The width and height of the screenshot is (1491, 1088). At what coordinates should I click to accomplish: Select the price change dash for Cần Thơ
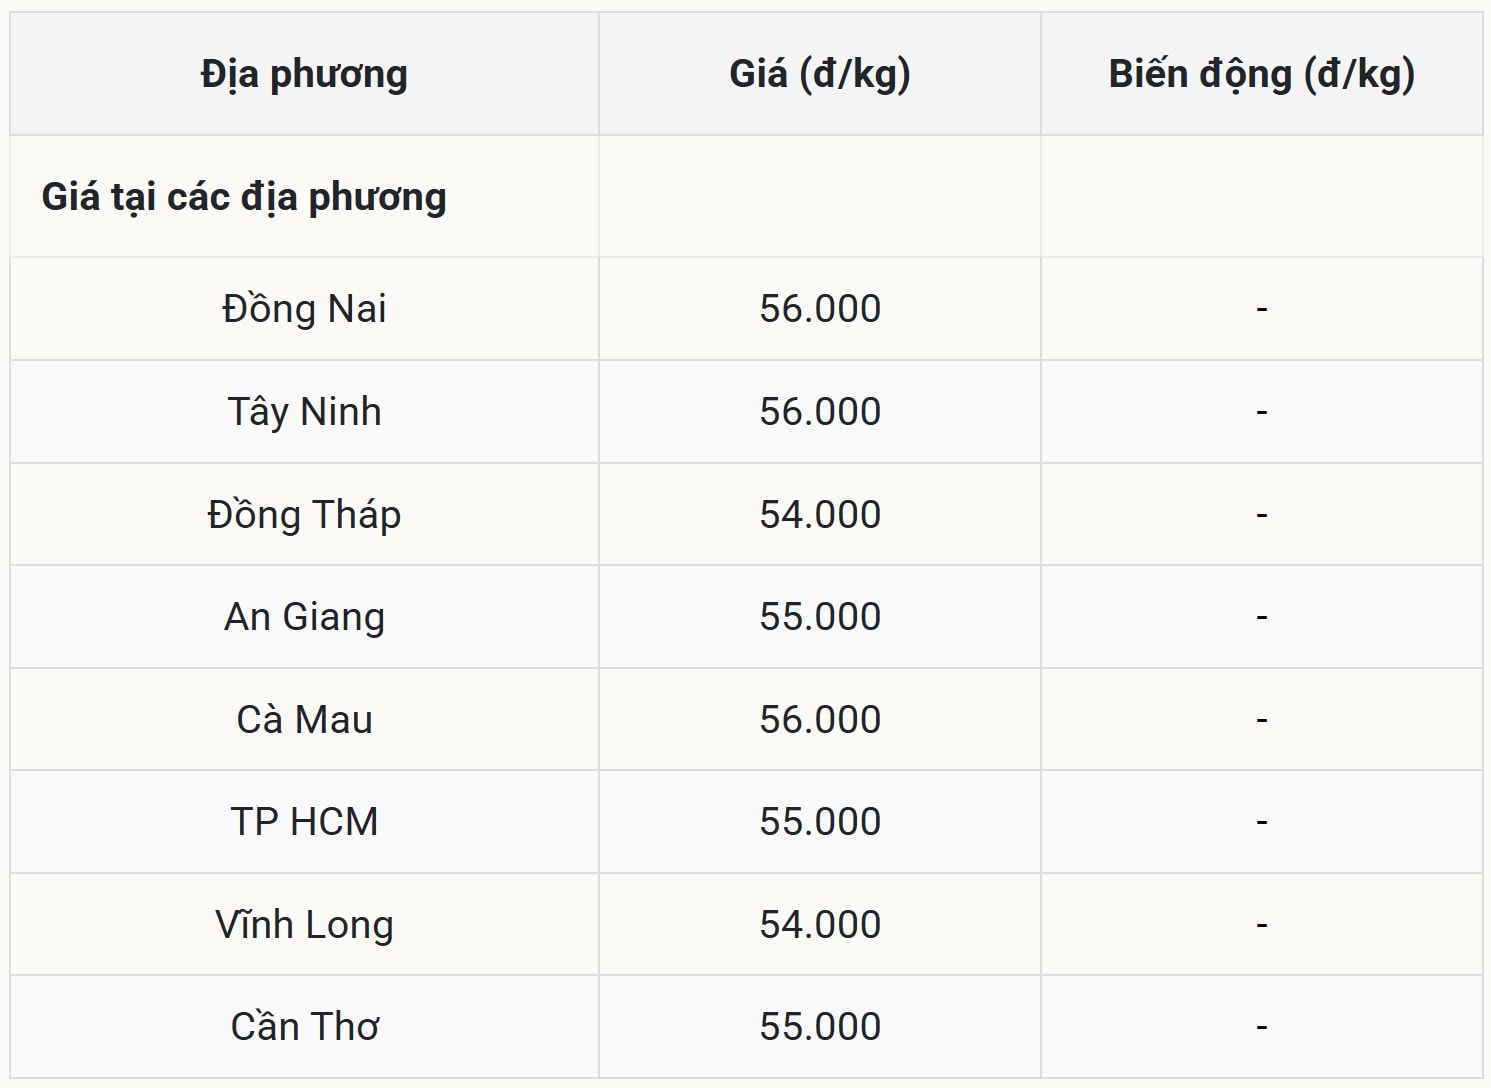click(x=1261, y=1027)
